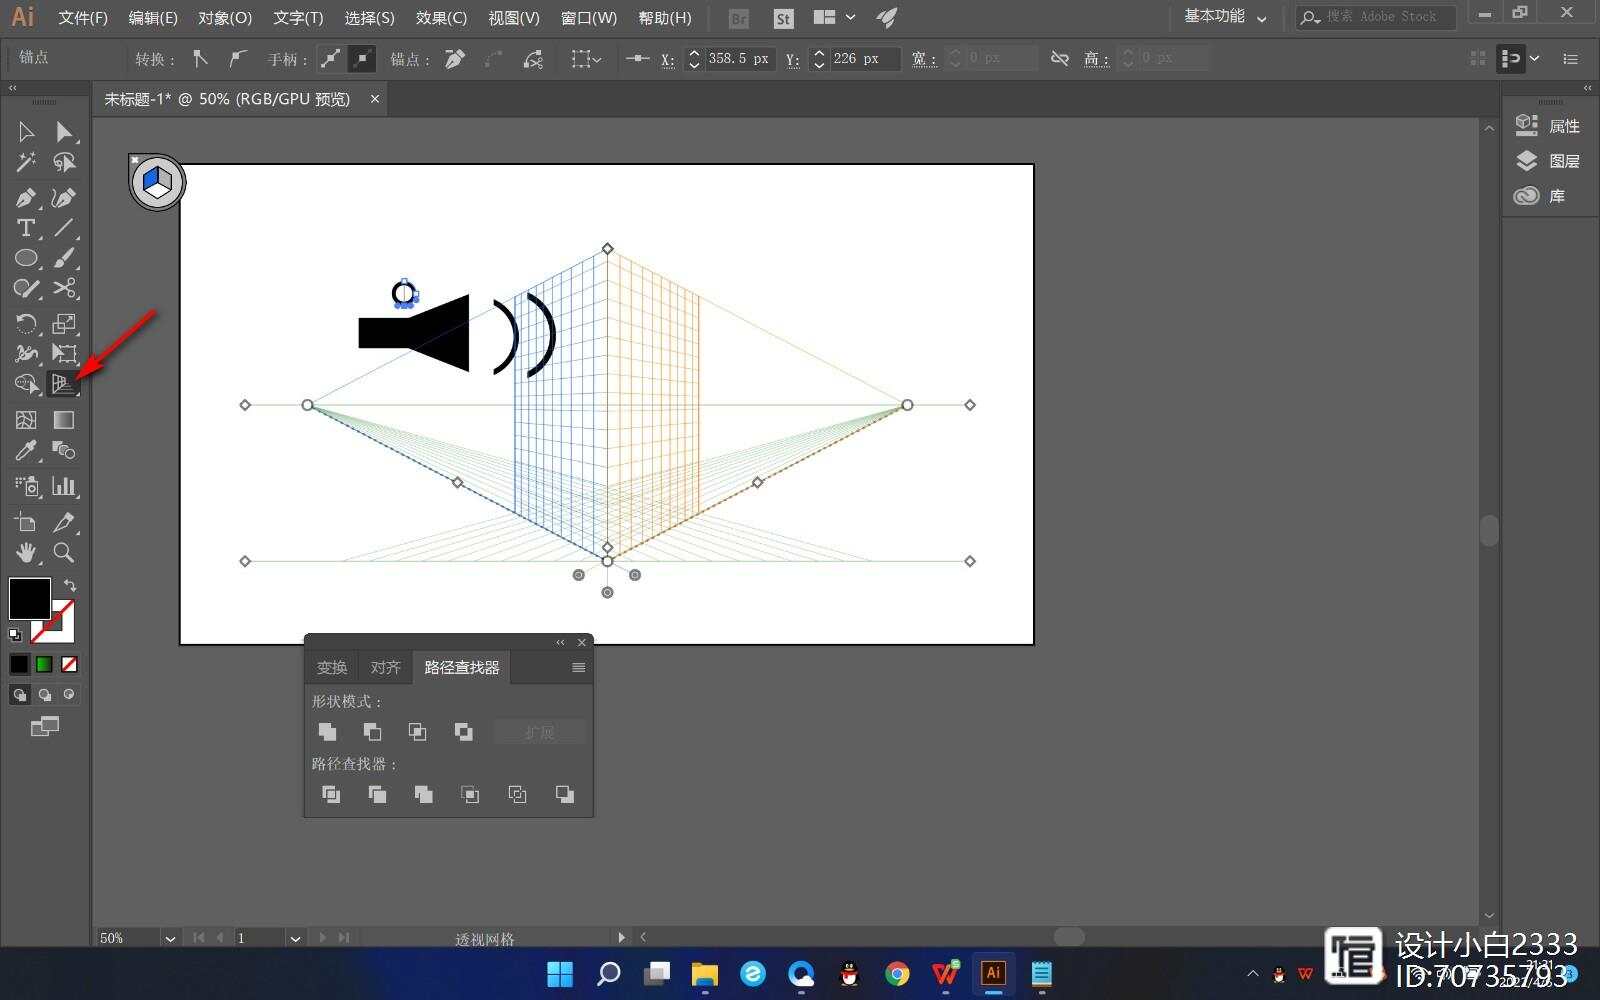Click the Fill color swatch
Image resolution: width=1600 pixels, height=1000 pixels.
[30, 599]
